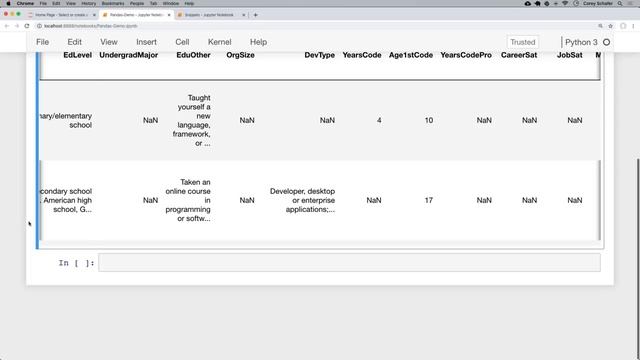The height and width of the screenshot is (360, 640).
Task: Click the Age1stCode value 17
Action: [429, 200]
